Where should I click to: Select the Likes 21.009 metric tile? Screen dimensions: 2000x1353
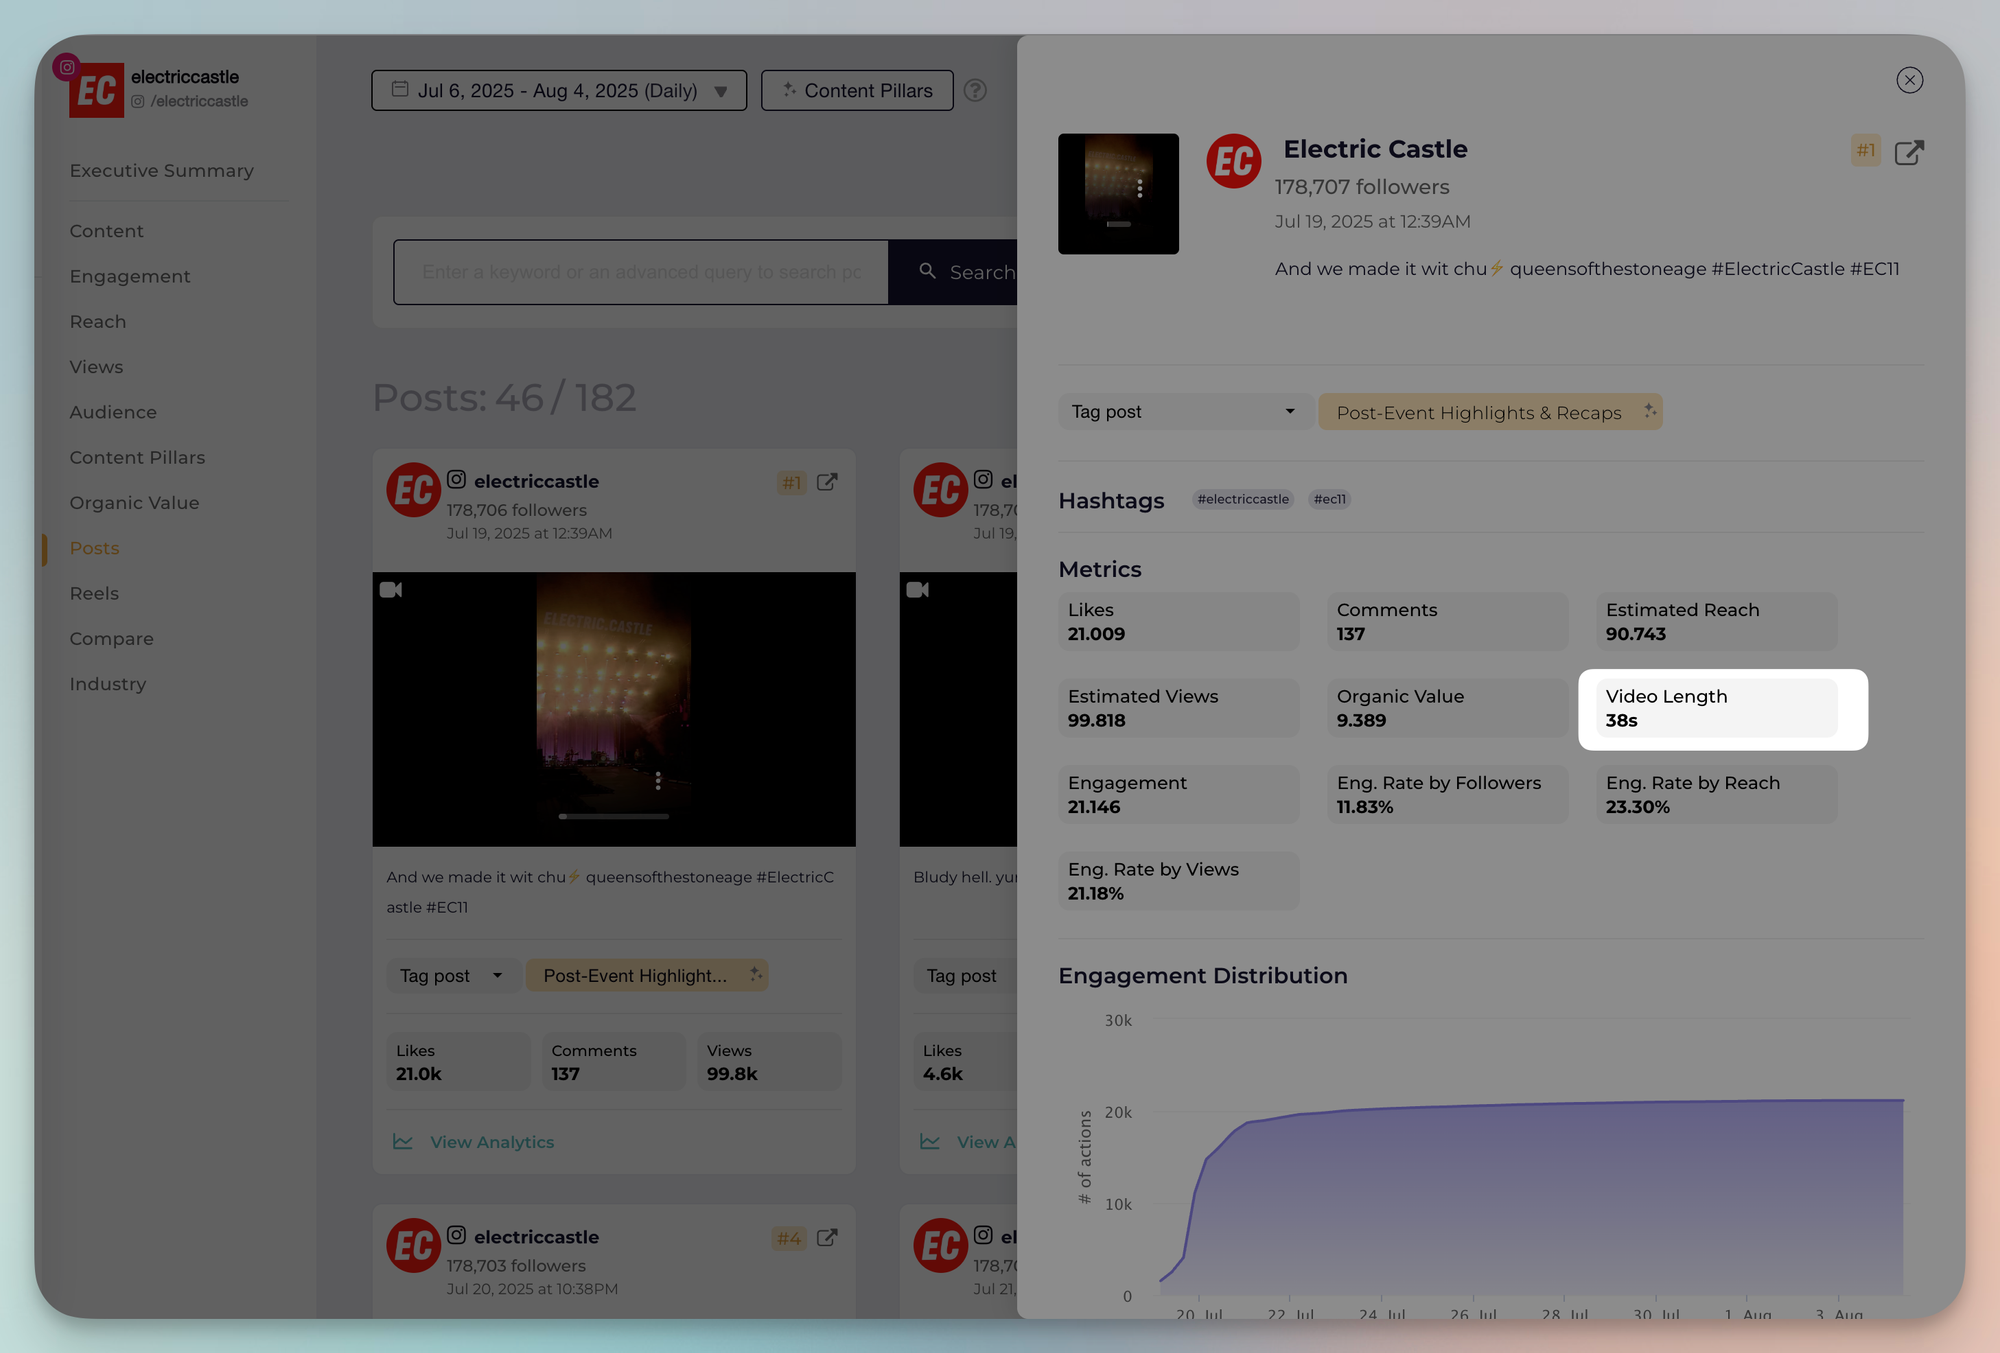click(x=1179, y=621)
